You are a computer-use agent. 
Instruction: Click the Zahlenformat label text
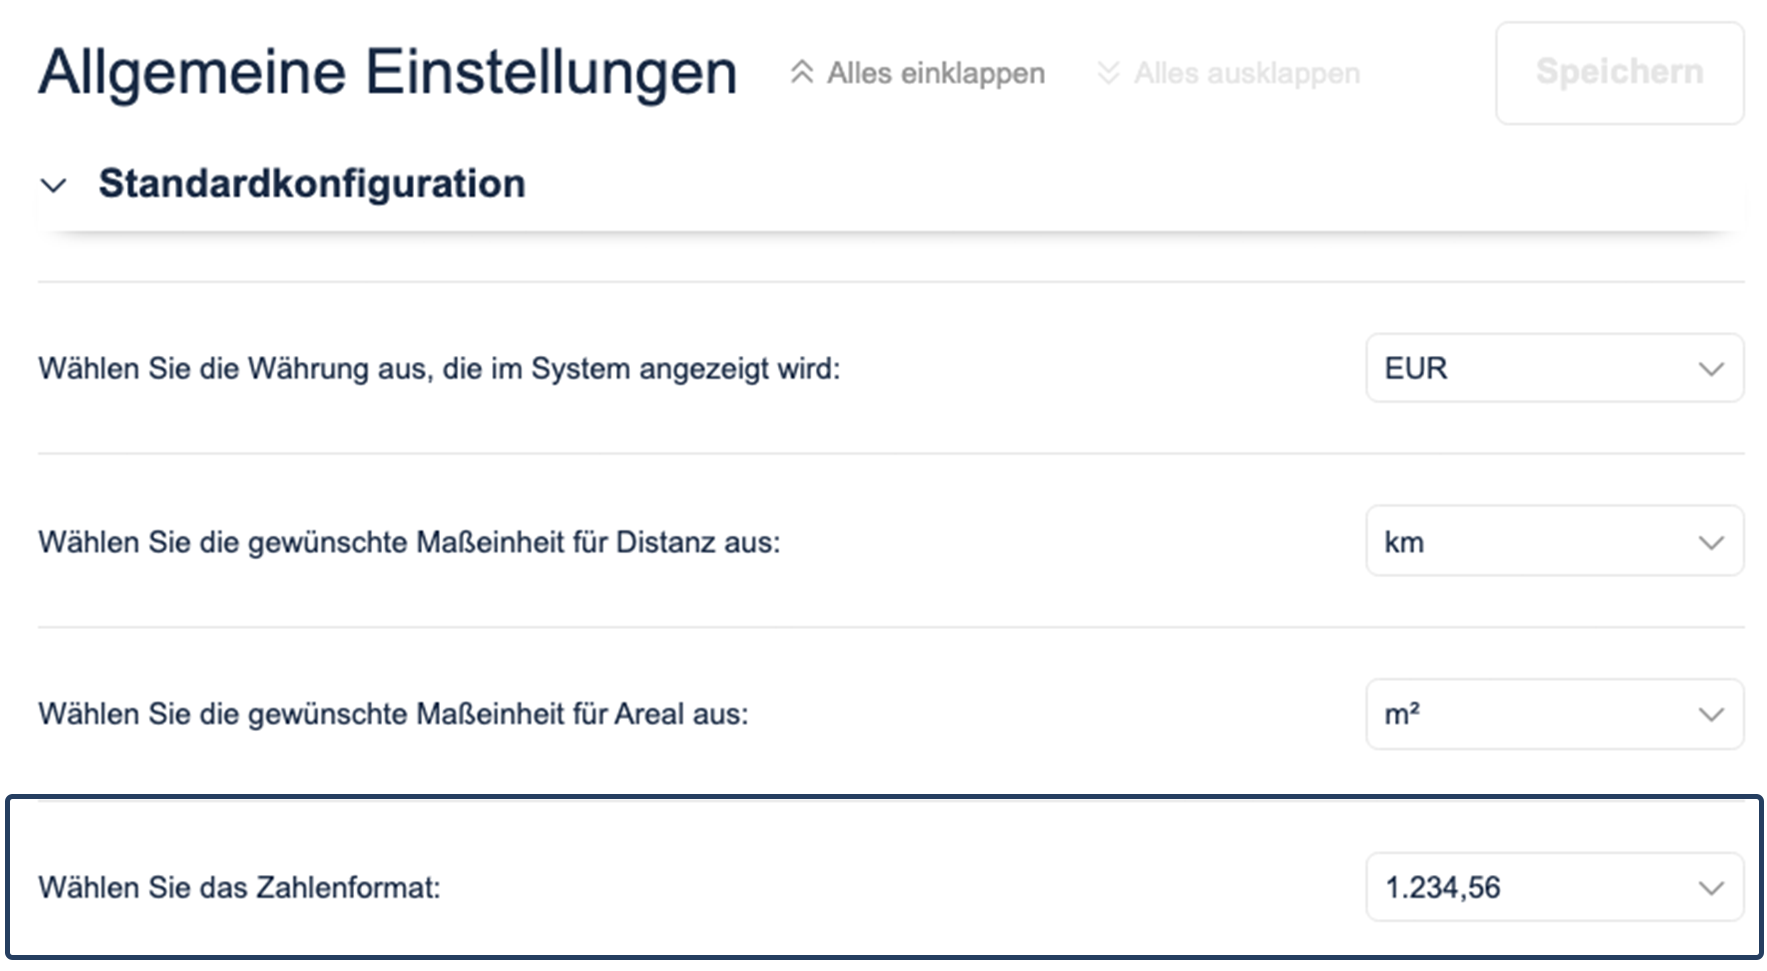(x=239, y=887)
